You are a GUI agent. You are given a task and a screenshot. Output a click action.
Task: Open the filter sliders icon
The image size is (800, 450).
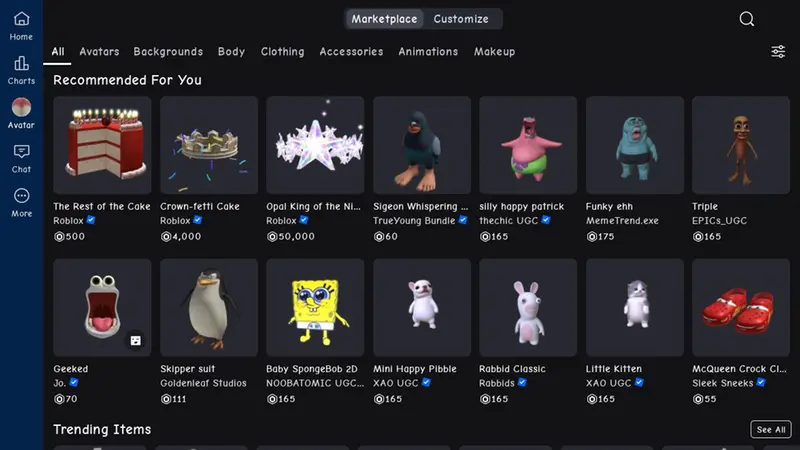click(x=778, y=52)
